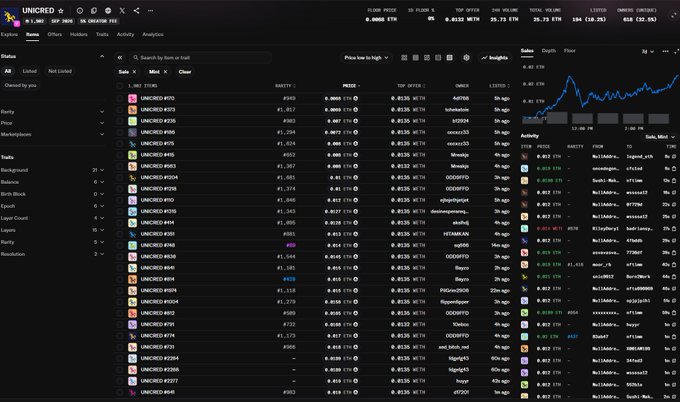
Task: Sort by the Listed column header
Action: pyautogui.click(x=499, y=86)
